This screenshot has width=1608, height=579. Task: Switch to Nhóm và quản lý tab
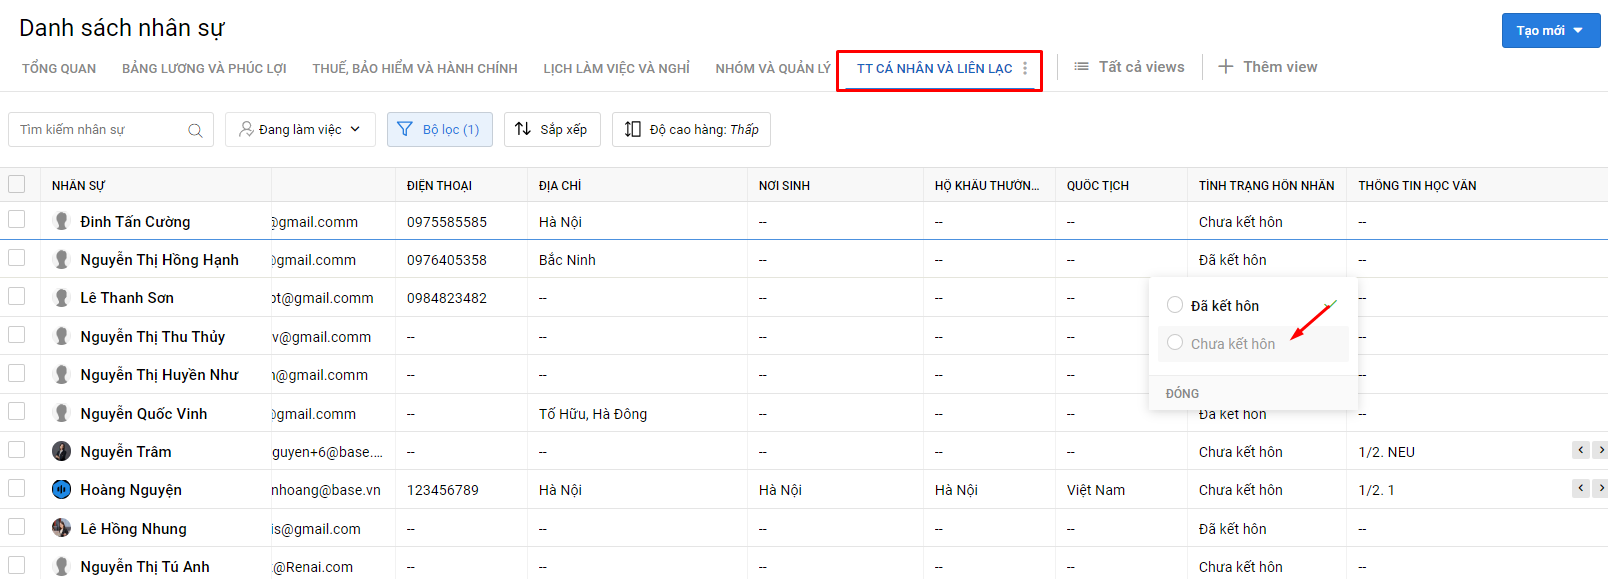click(773, 68)
